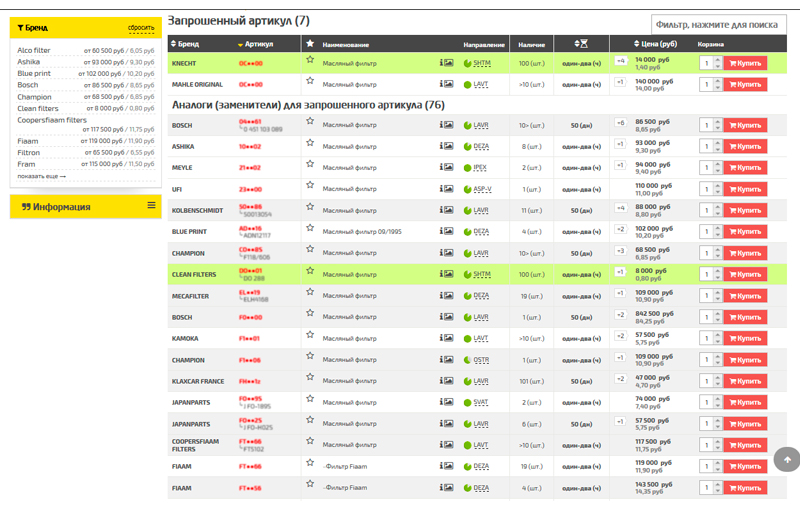Buy the UFI oil filter
The image size is (800, 510).
point(745,189)
